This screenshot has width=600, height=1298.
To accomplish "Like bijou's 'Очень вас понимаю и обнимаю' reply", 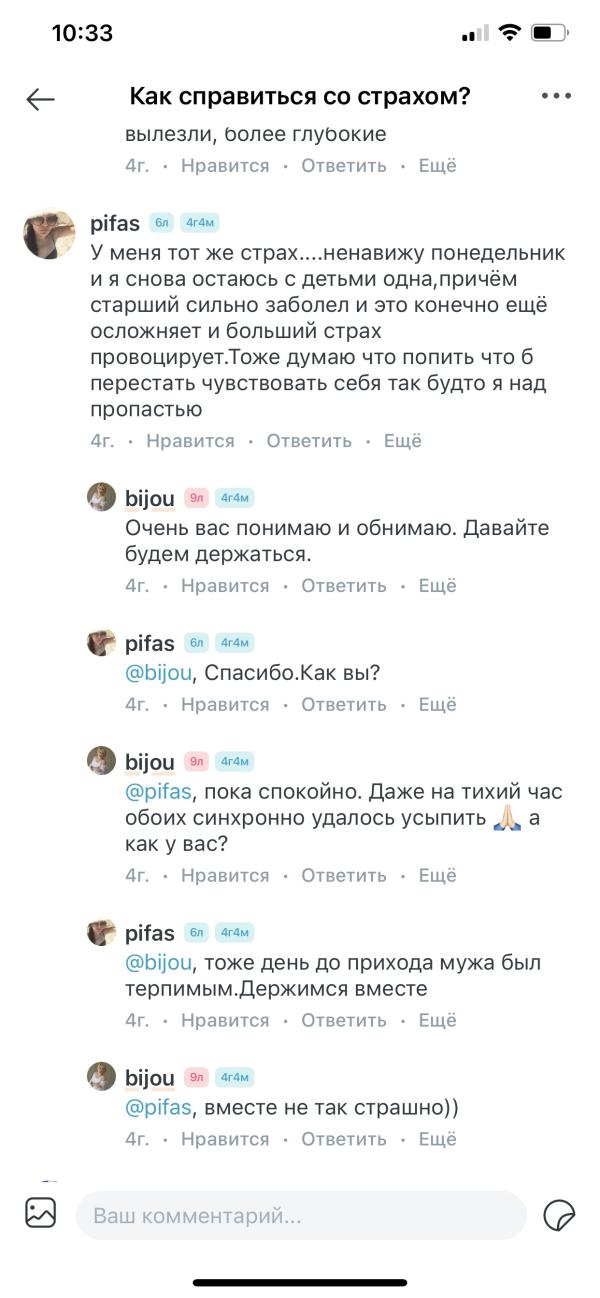I will pyautogui.click(x=225, y=586).
